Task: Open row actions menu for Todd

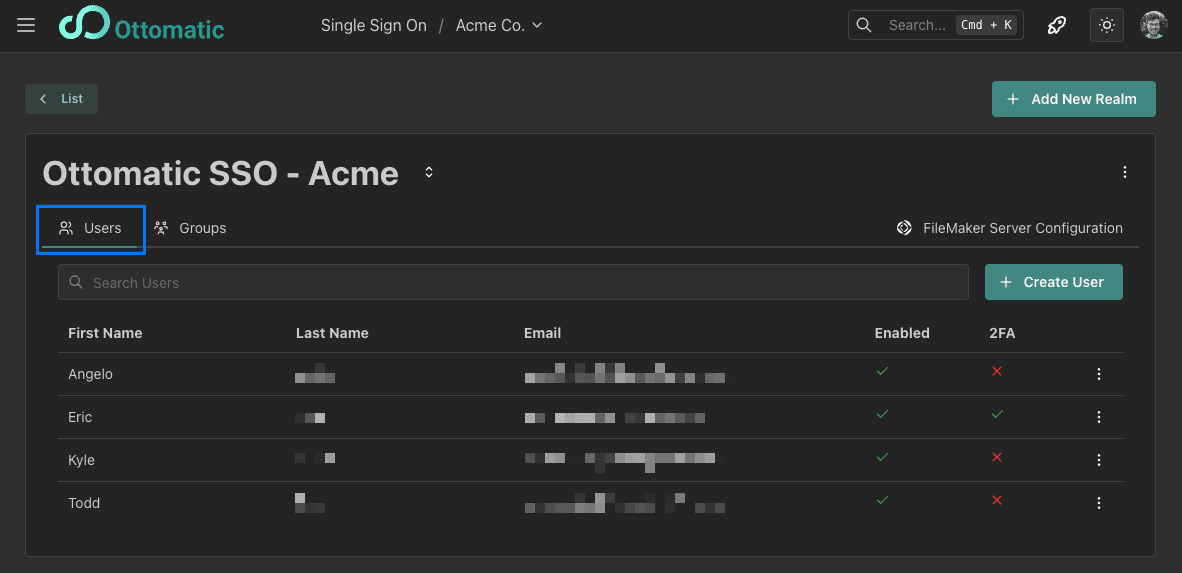Action: click(1099, 503)
